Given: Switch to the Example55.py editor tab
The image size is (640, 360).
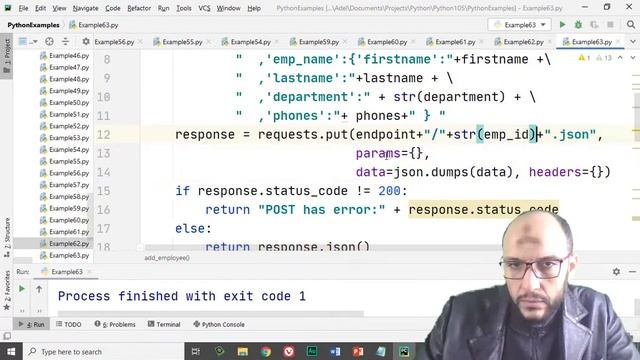Looking at the screenshot, I should [x=182, y=42].
